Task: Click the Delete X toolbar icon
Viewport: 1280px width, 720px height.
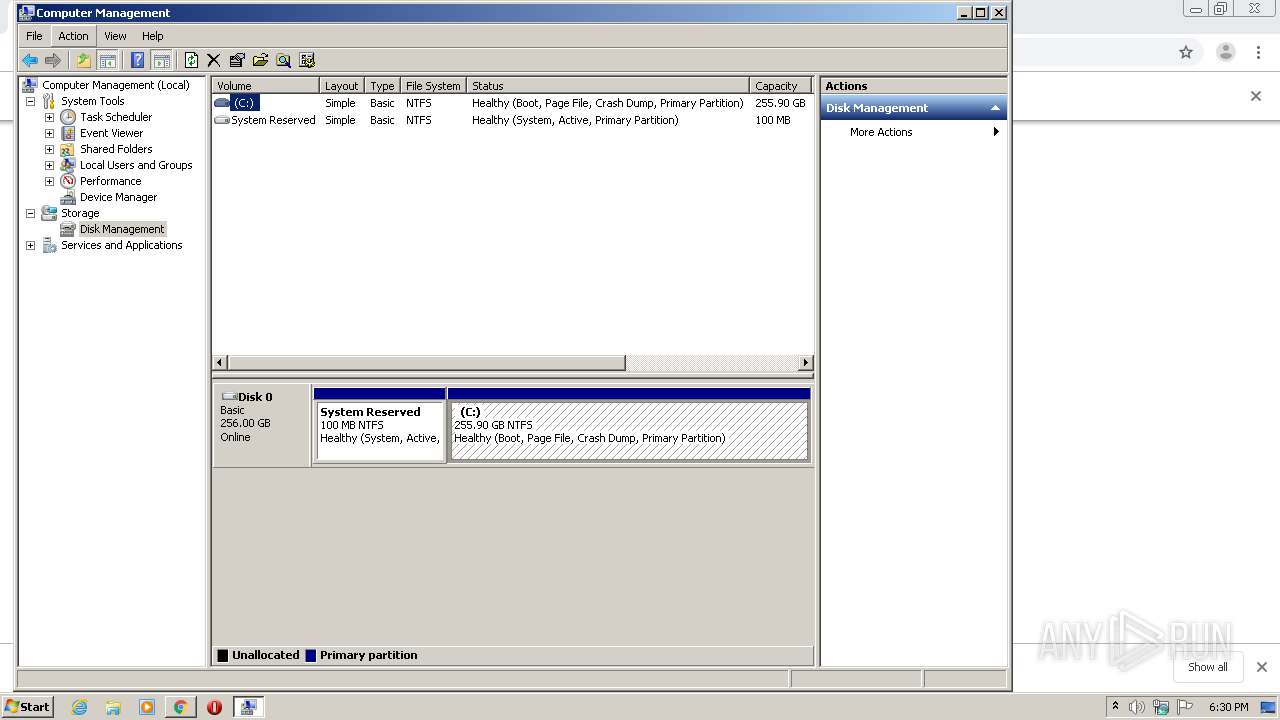Action: (213, 60)
